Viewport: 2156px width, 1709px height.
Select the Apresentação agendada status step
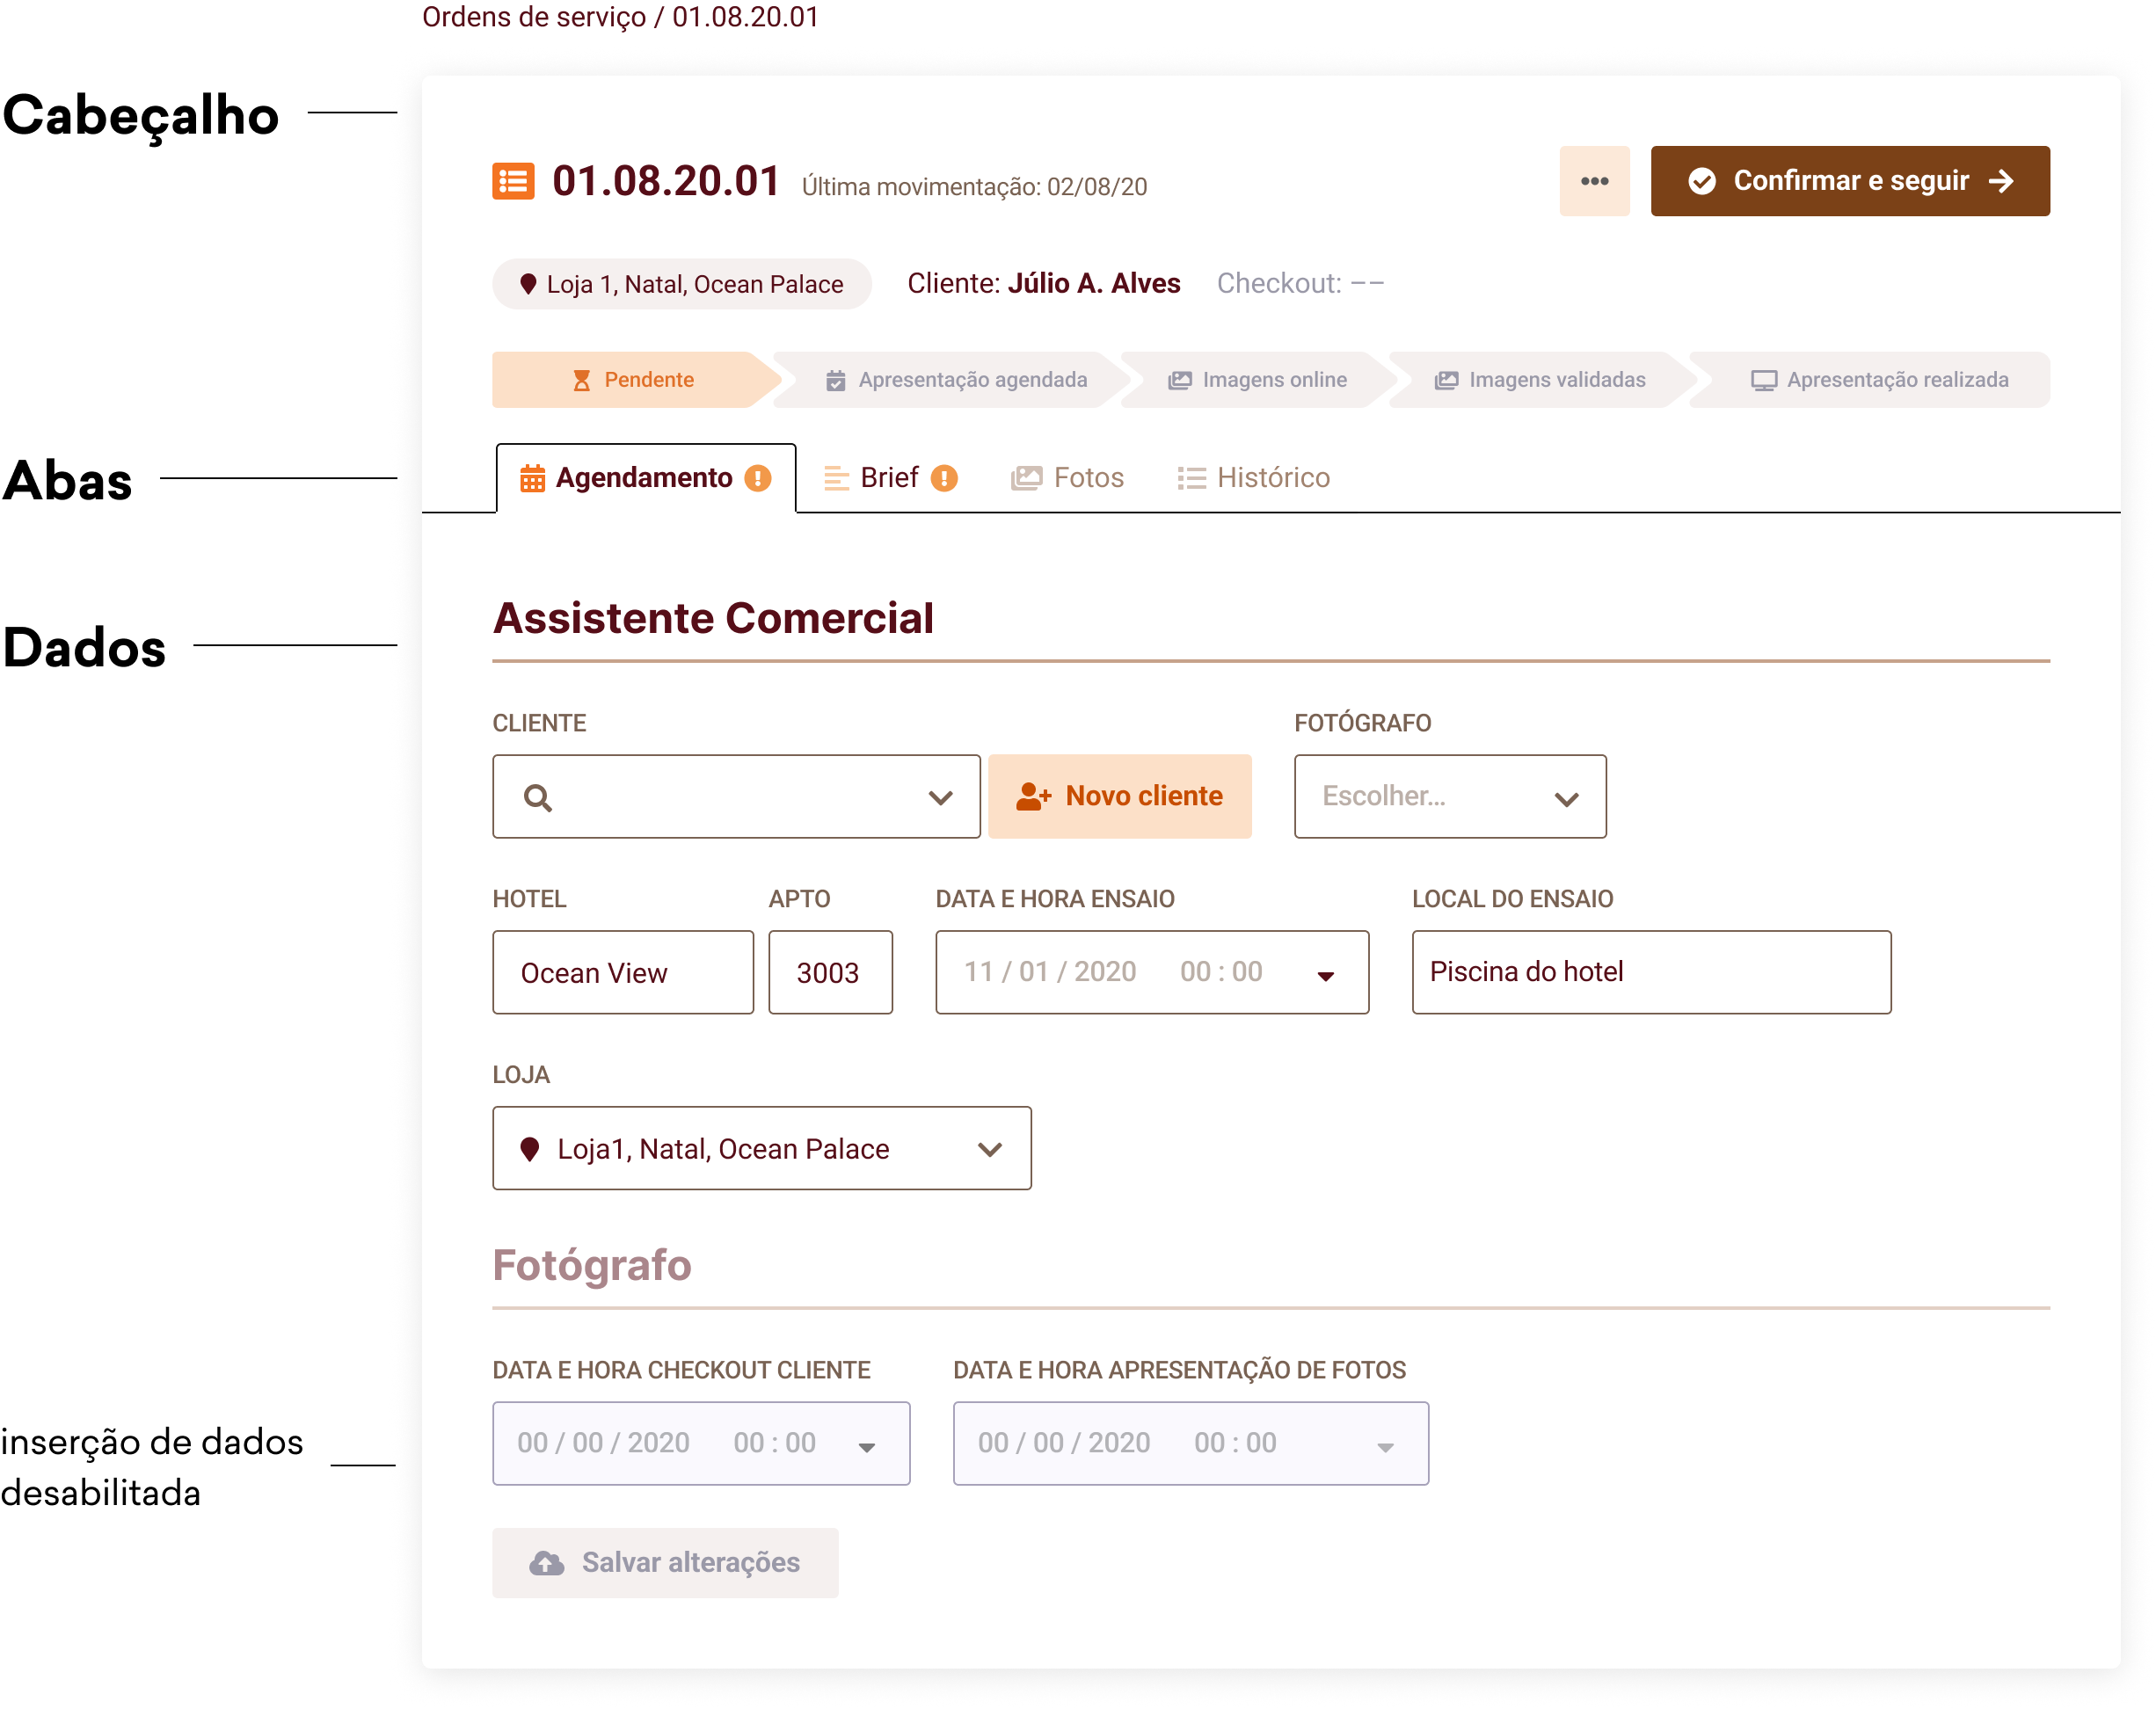[955, 380]
